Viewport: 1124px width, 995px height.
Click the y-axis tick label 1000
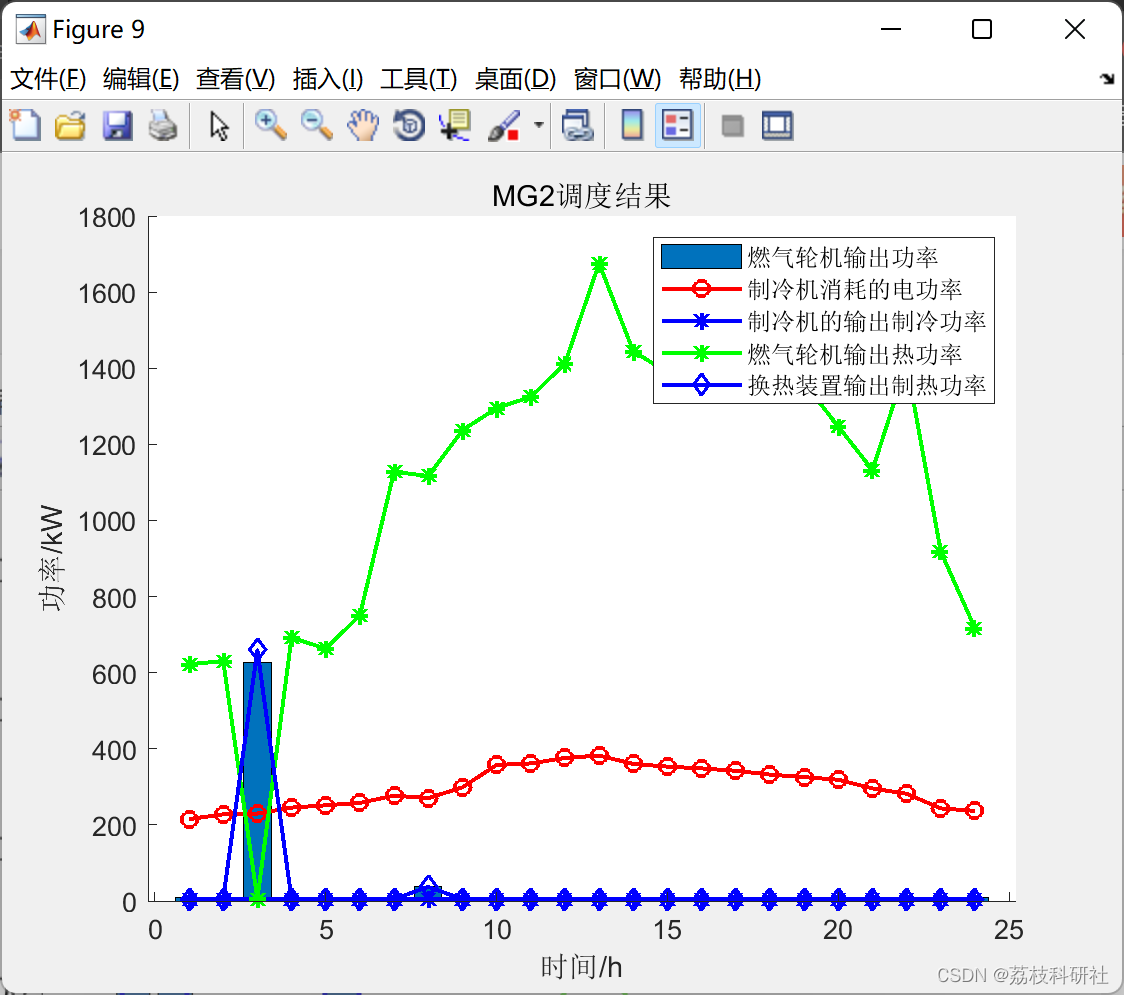pos(107,521)
